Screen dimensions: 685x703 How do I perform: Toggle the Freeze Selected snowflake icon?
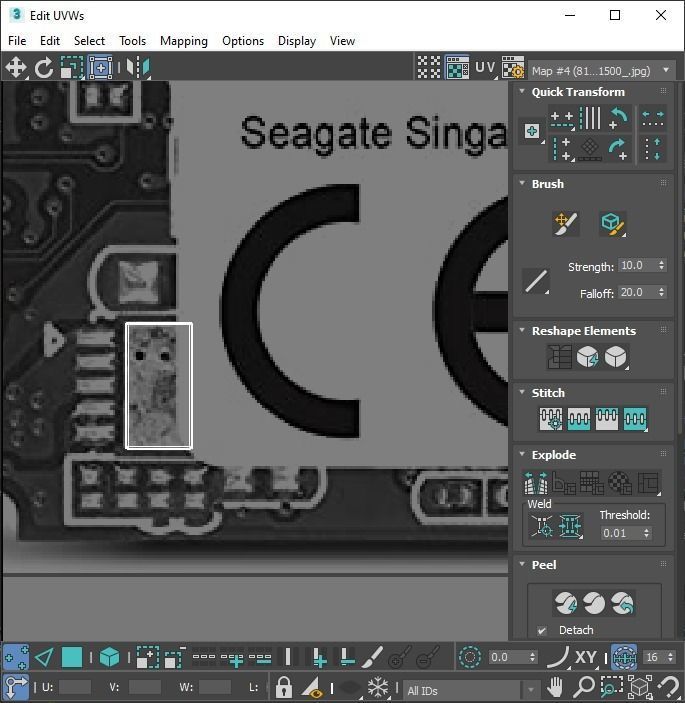coord(378,687)
